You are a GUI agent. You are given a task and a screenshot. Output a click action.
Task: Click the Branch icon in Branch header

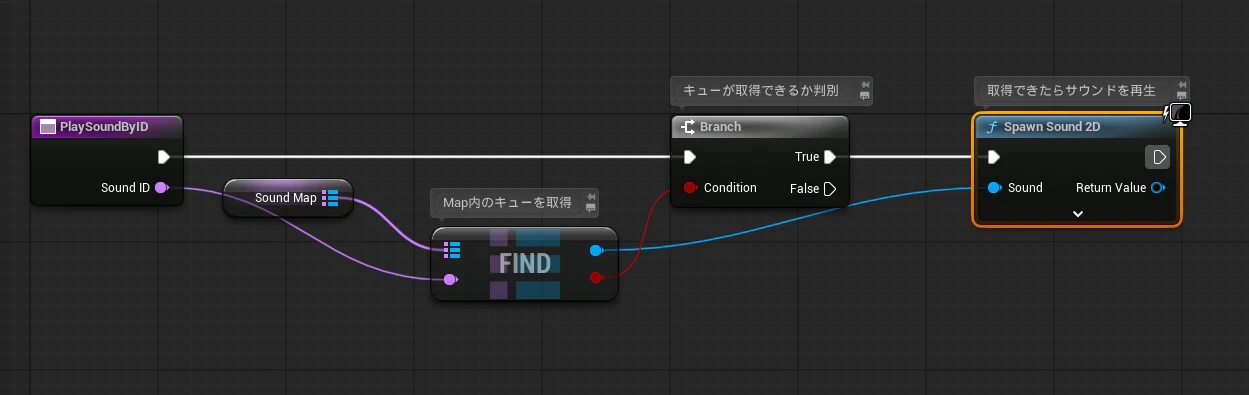tap(687, 127)
